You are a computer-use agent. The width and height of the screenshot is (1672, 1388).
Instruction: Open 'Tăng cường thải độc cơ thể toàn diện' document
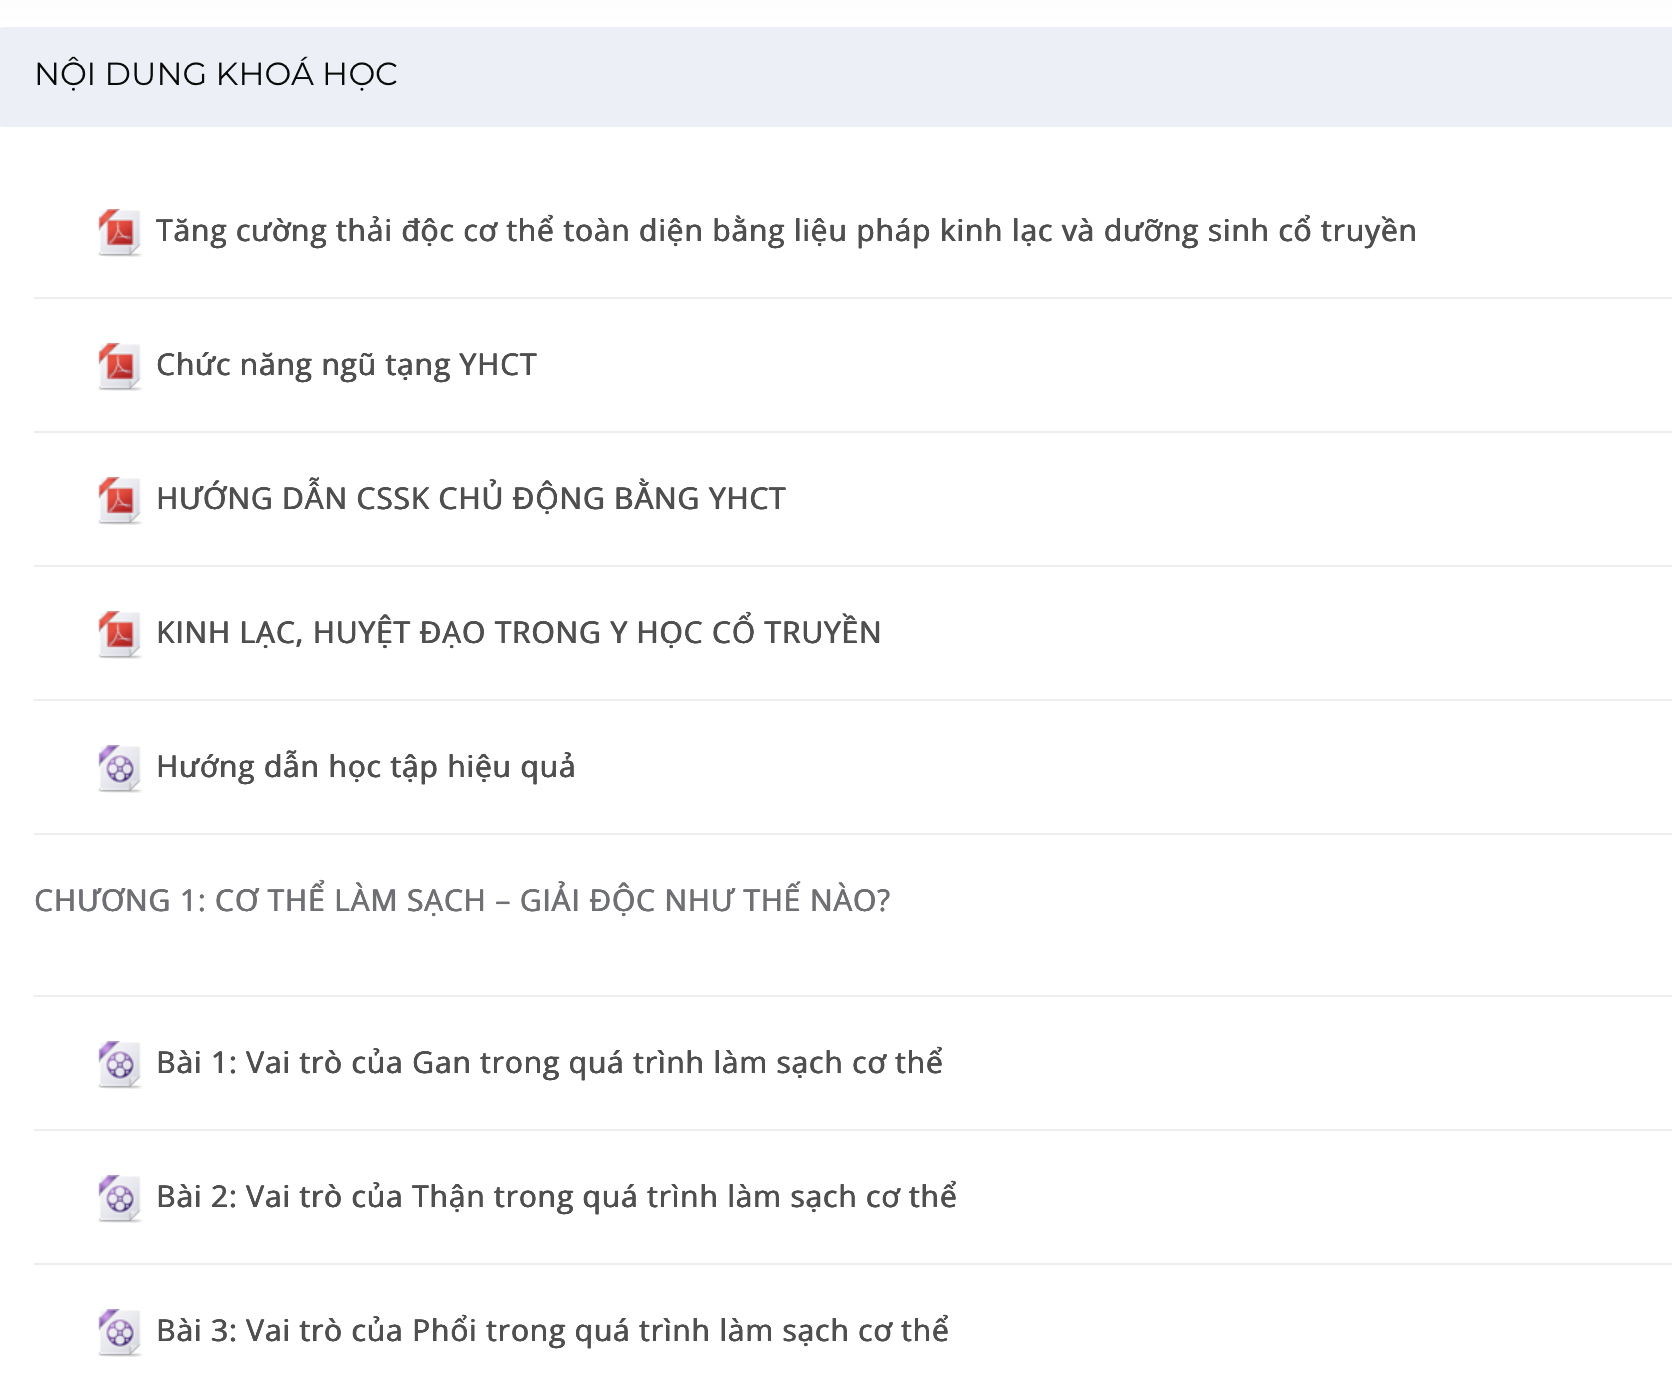click(785, 231)
